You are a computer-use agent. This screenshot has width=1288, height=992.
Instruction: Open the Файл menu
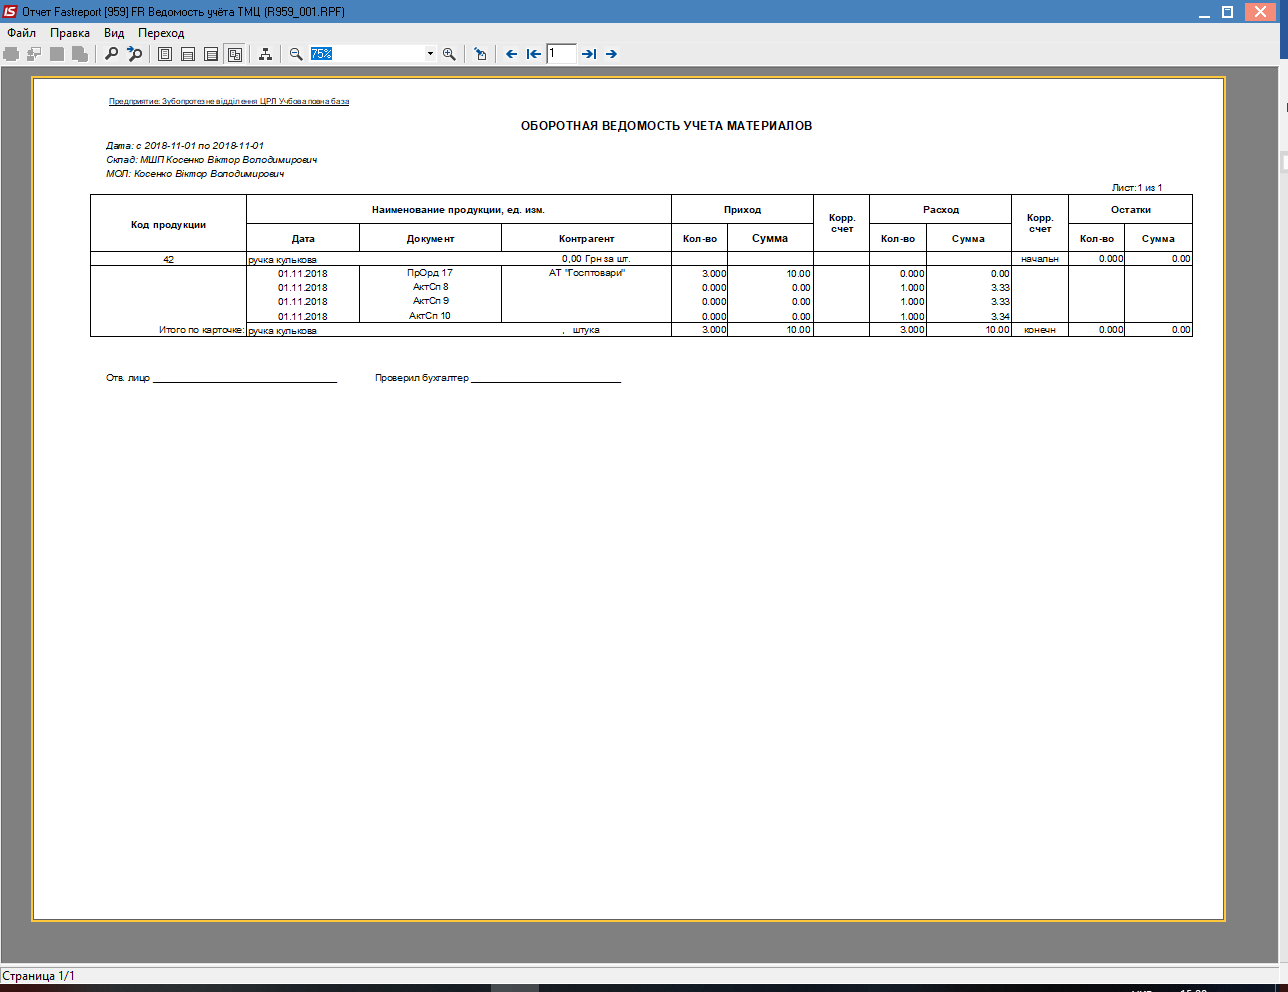click(22, 33)
